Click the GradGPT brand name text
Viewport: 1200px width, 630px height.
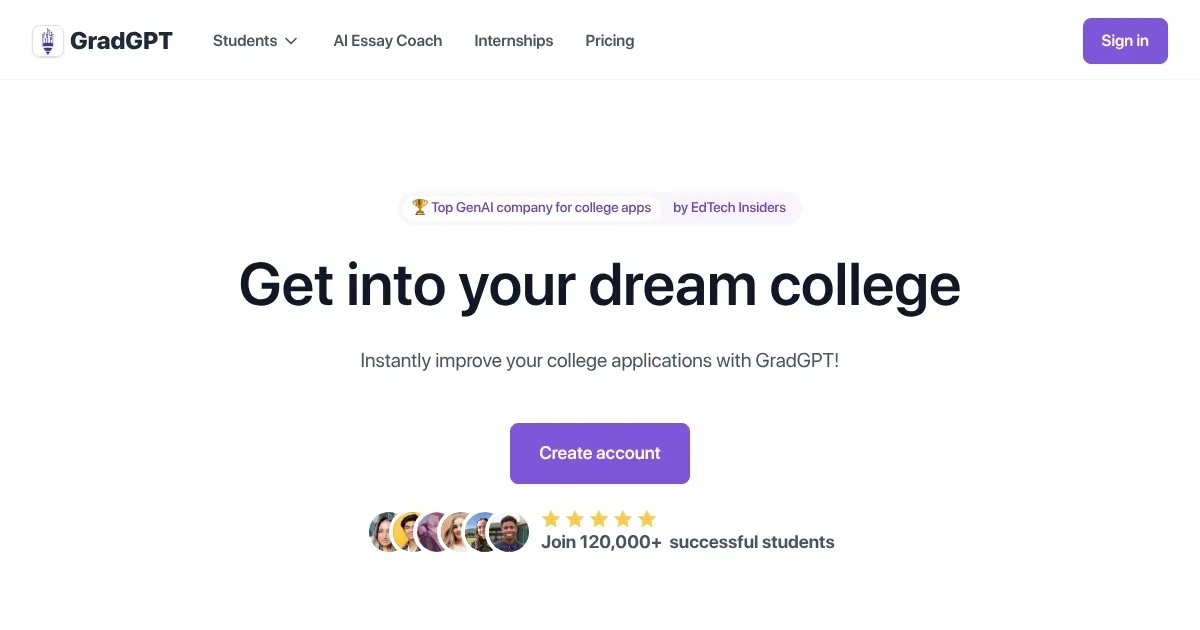[x=121, y=41]
